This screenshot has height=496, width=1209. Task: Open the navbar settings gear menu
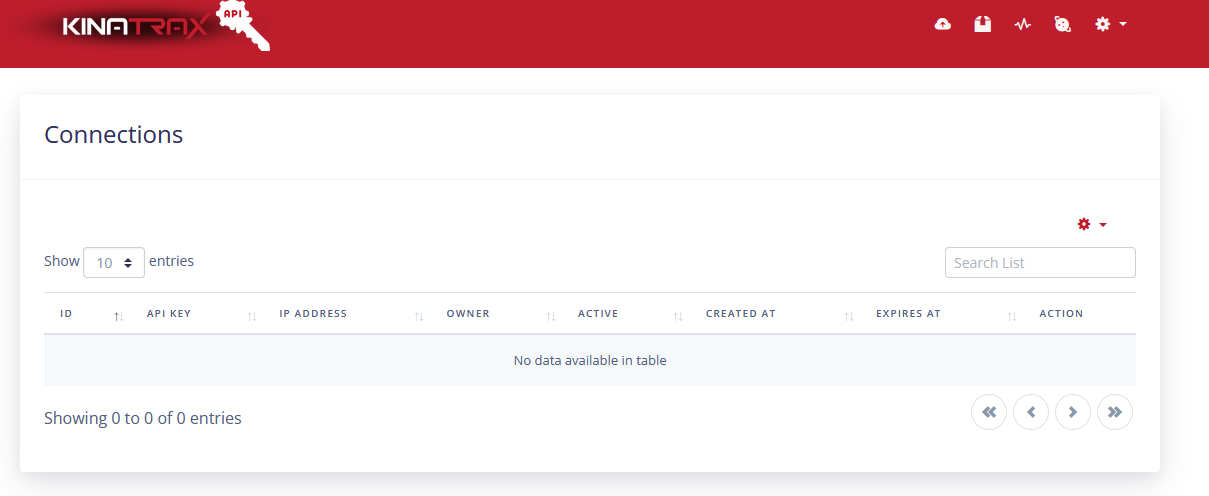click(1109, 24)
